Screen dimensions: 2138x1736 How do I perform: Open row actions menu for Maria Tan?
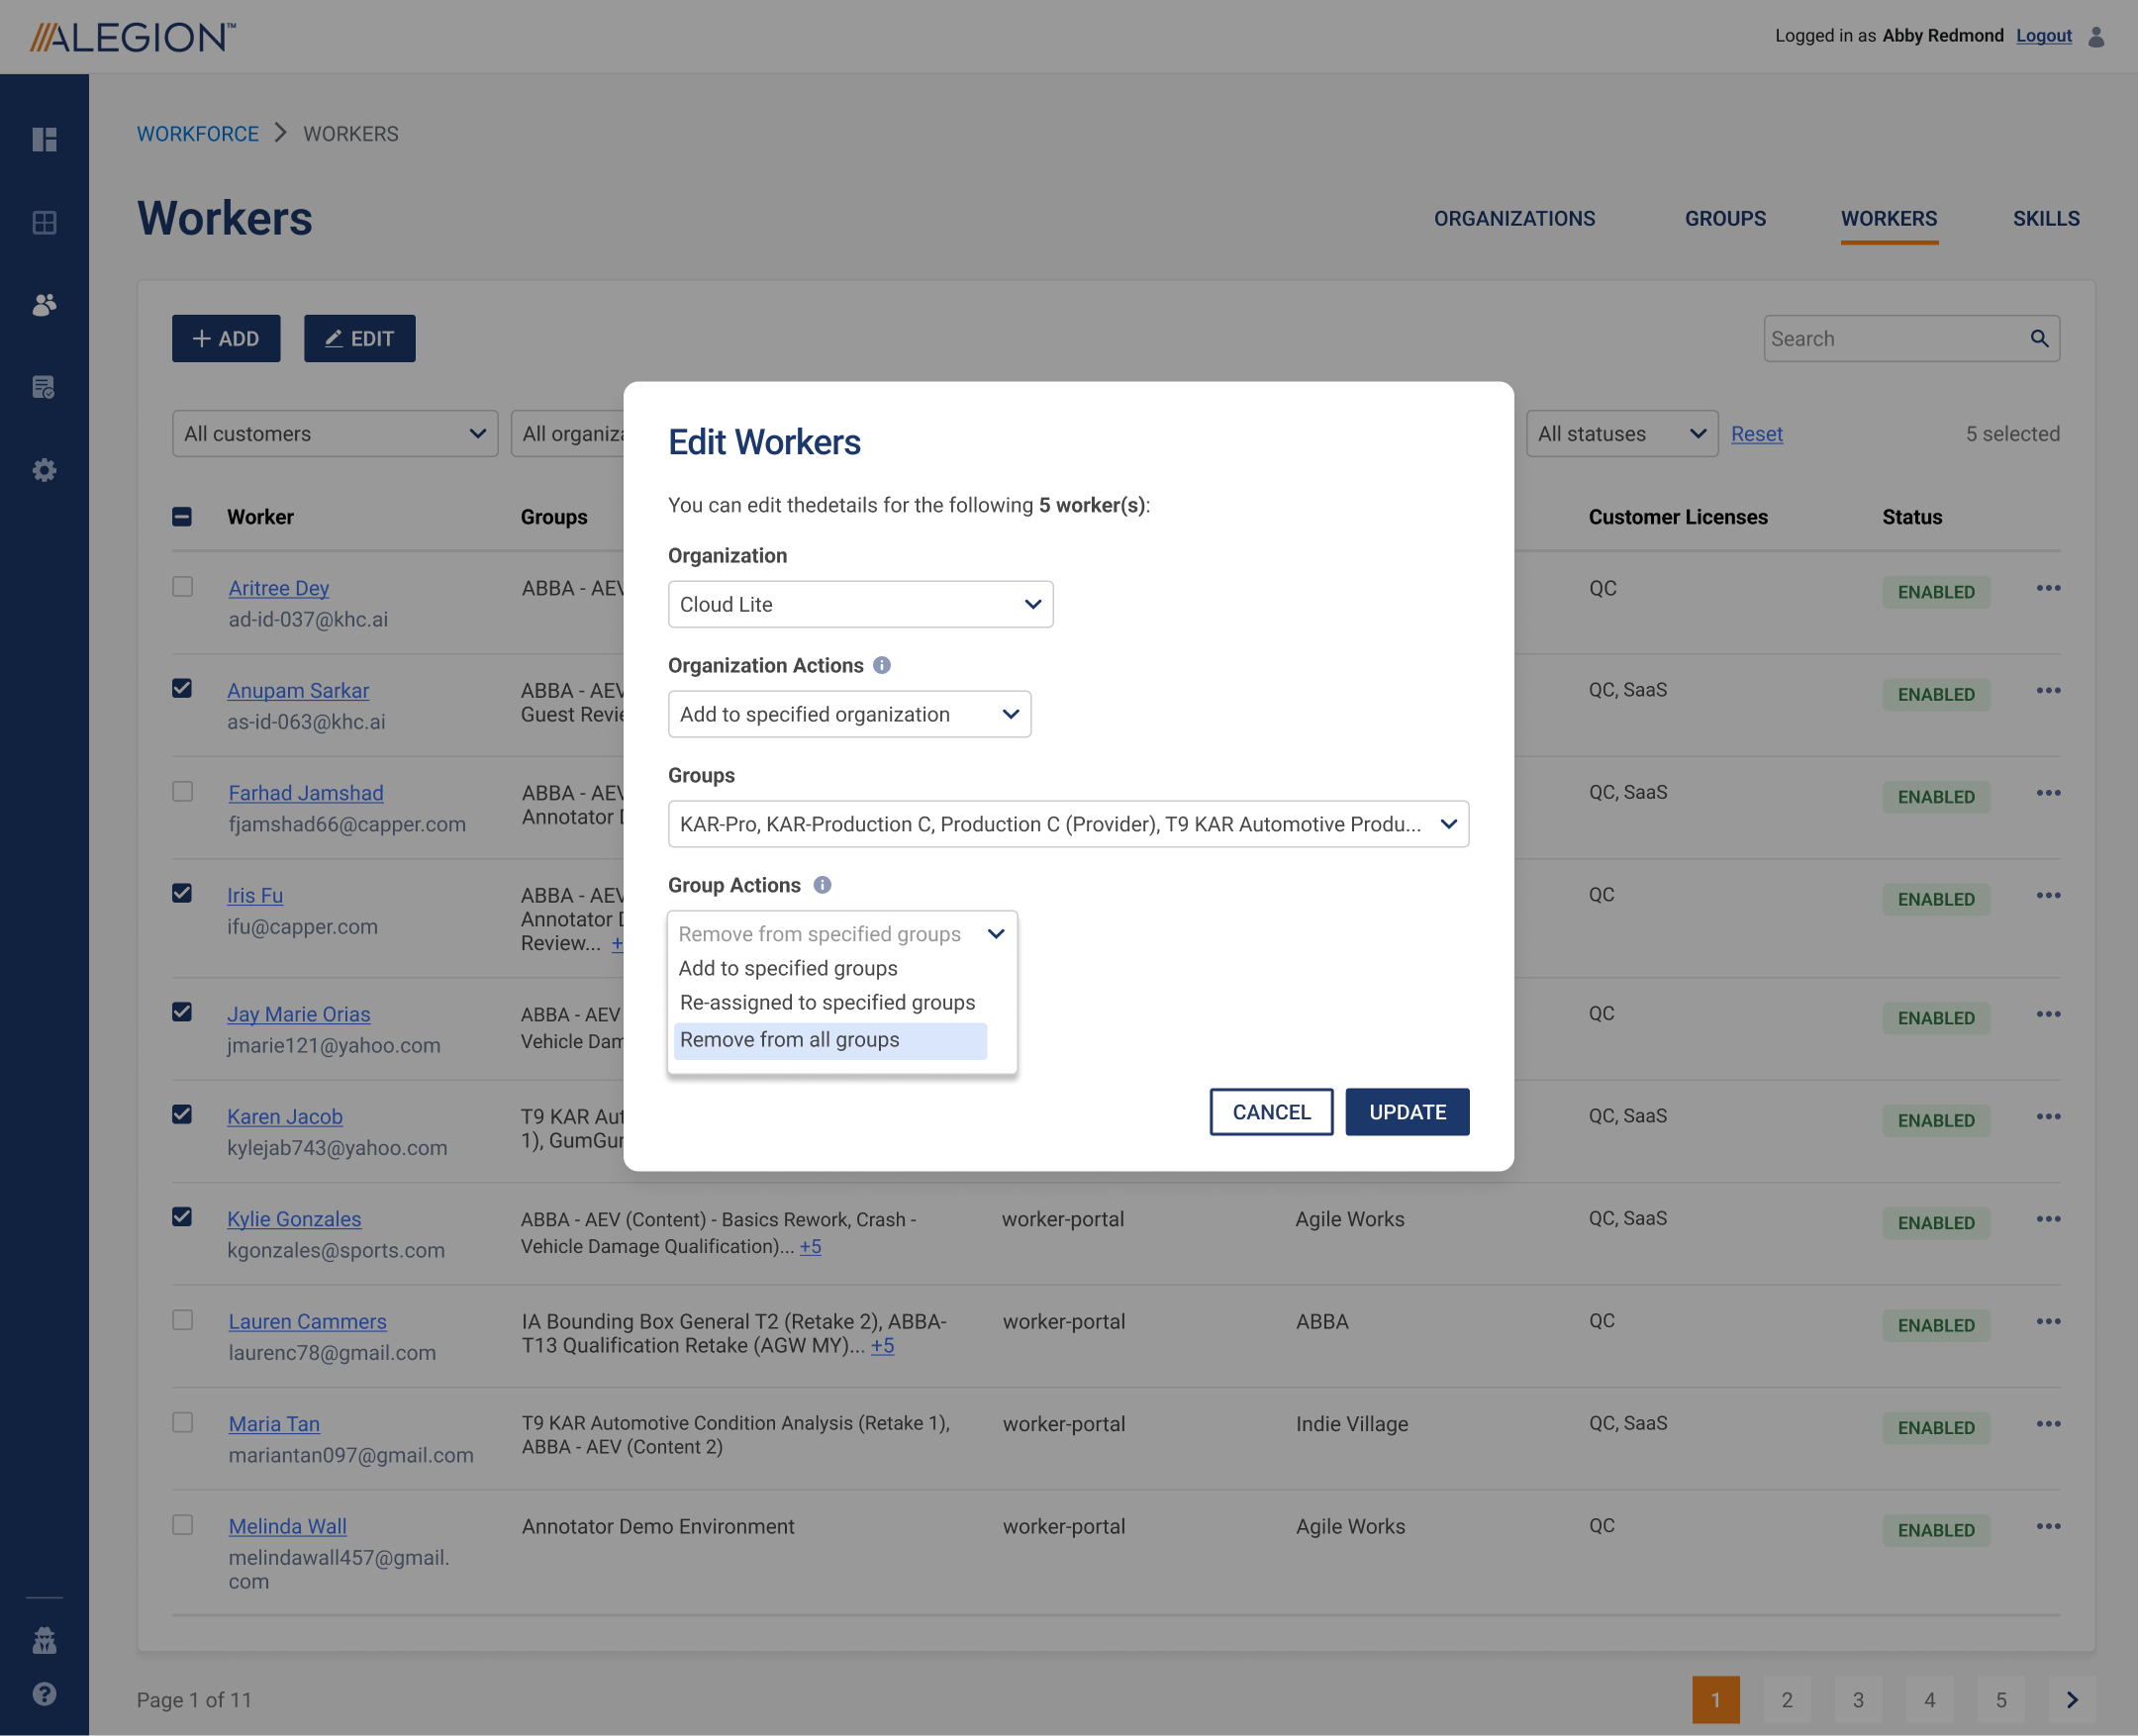[2048, 1424]
